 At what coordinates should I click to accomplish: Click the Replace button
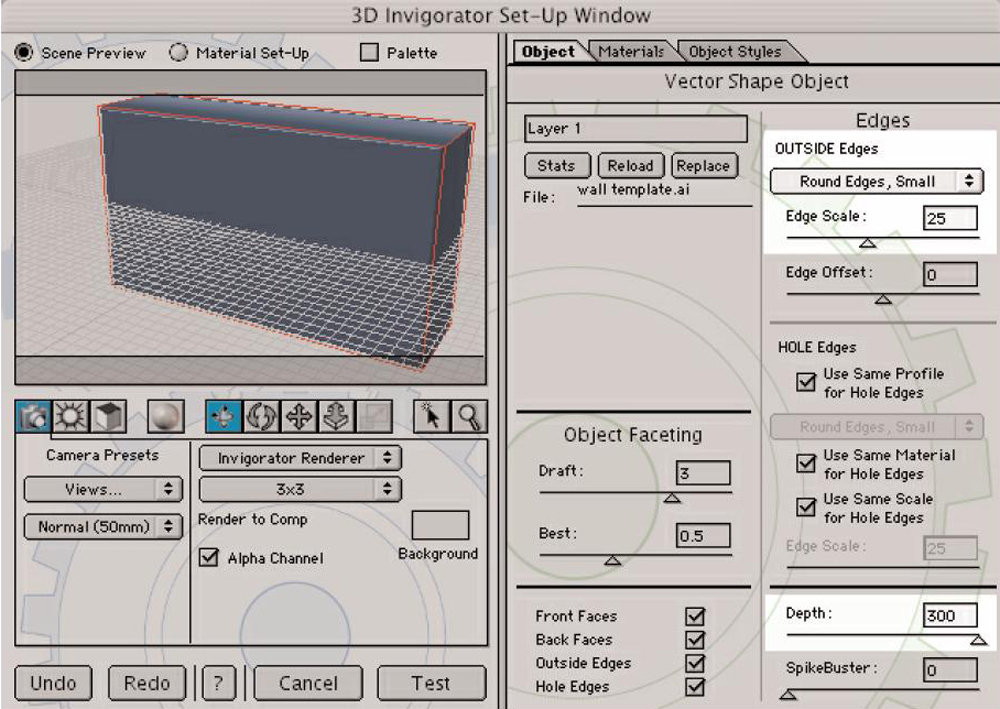click(x=704, y=166)
